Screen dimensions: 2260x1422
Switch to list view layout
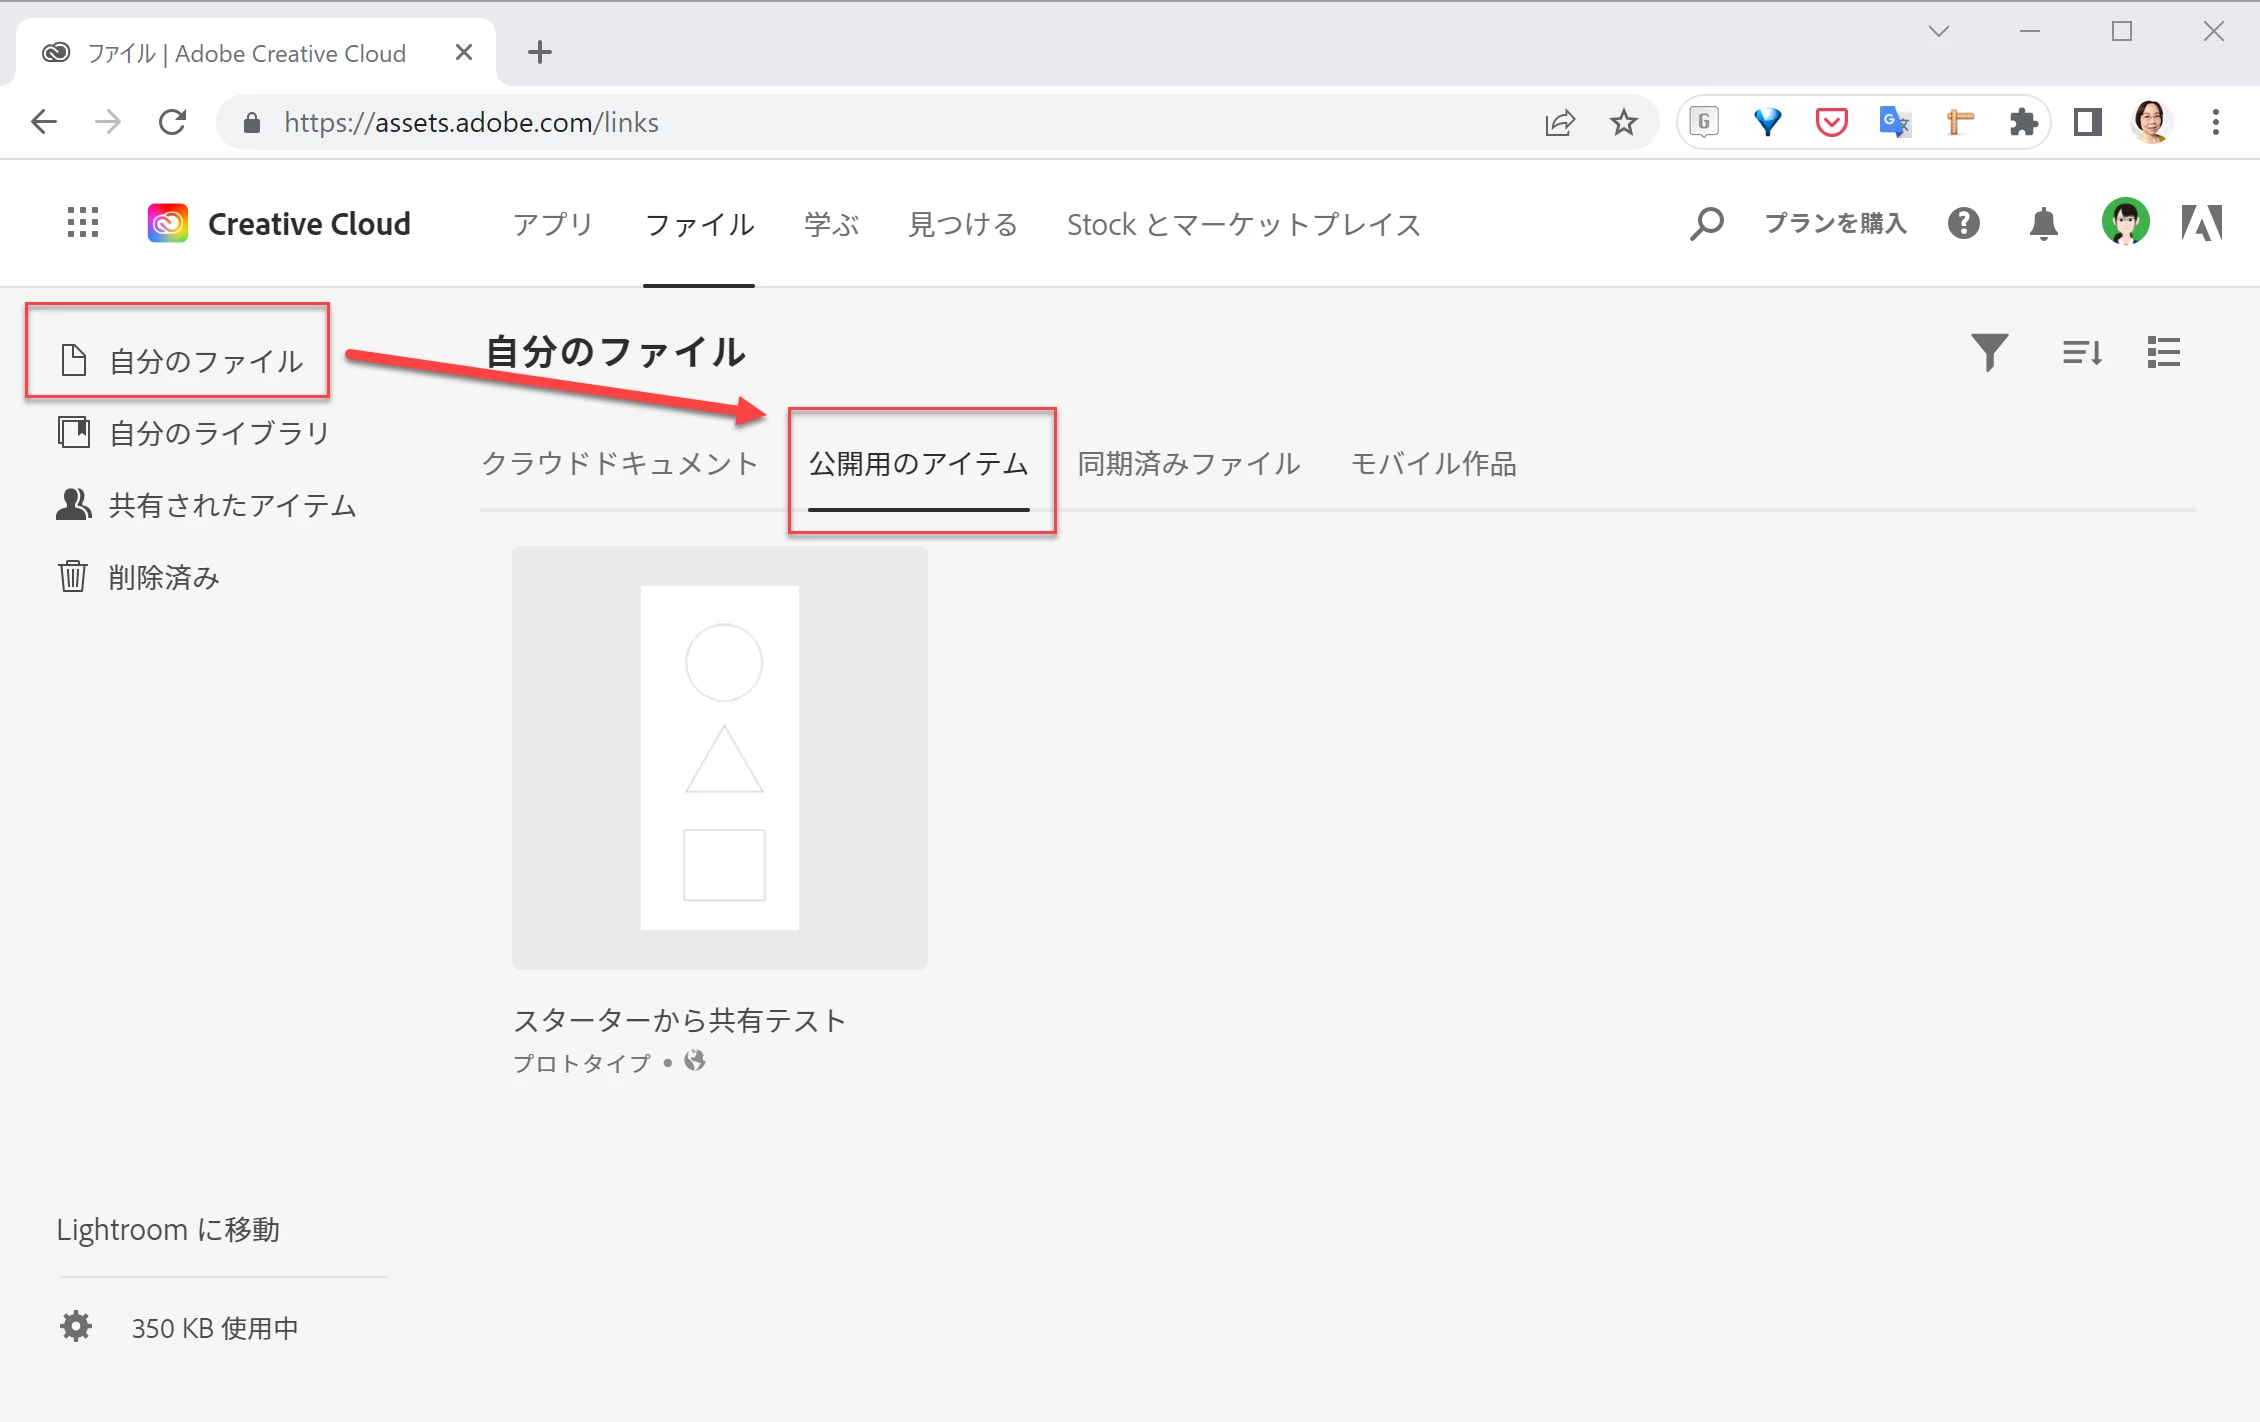(2163, 352)
